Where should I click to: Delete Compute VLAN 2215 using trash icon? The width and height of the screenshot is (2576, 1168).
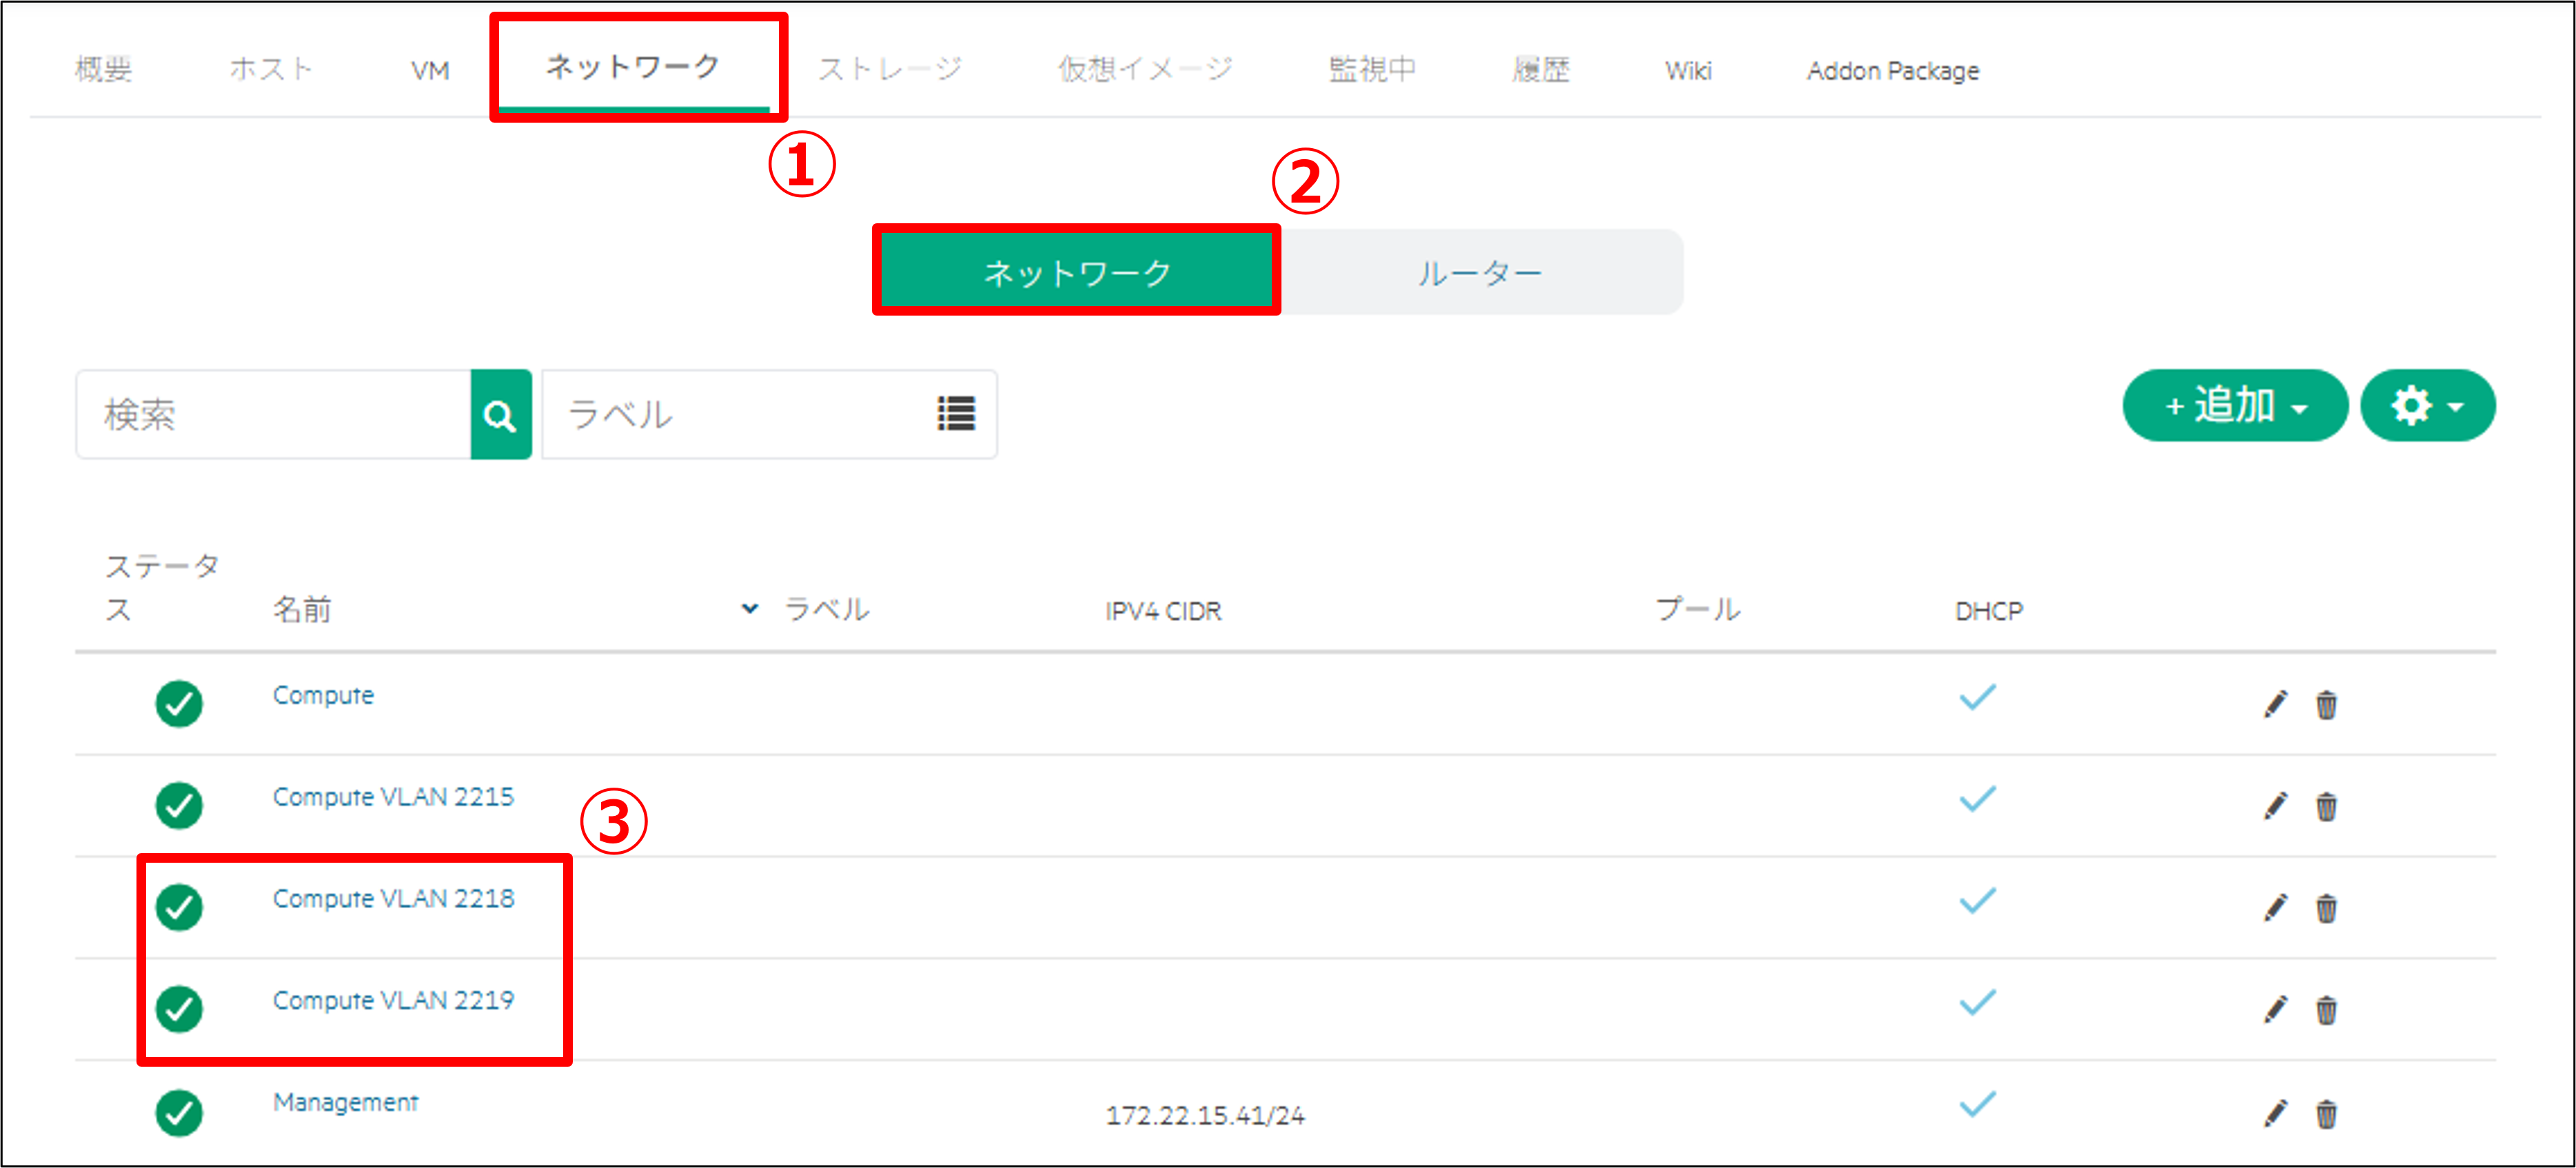(x=2326, y=807)
